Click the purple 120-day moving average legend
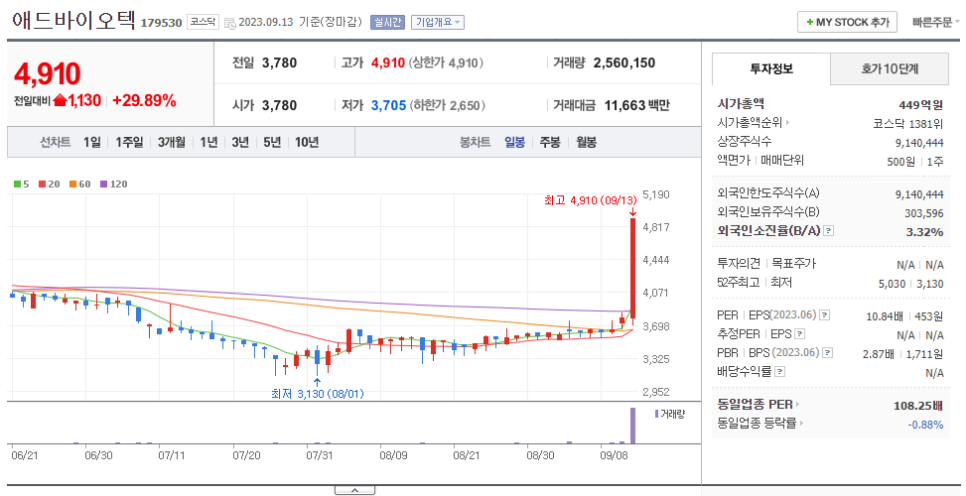The width and height of the screenshot is (966, 496). click(113, 184)
